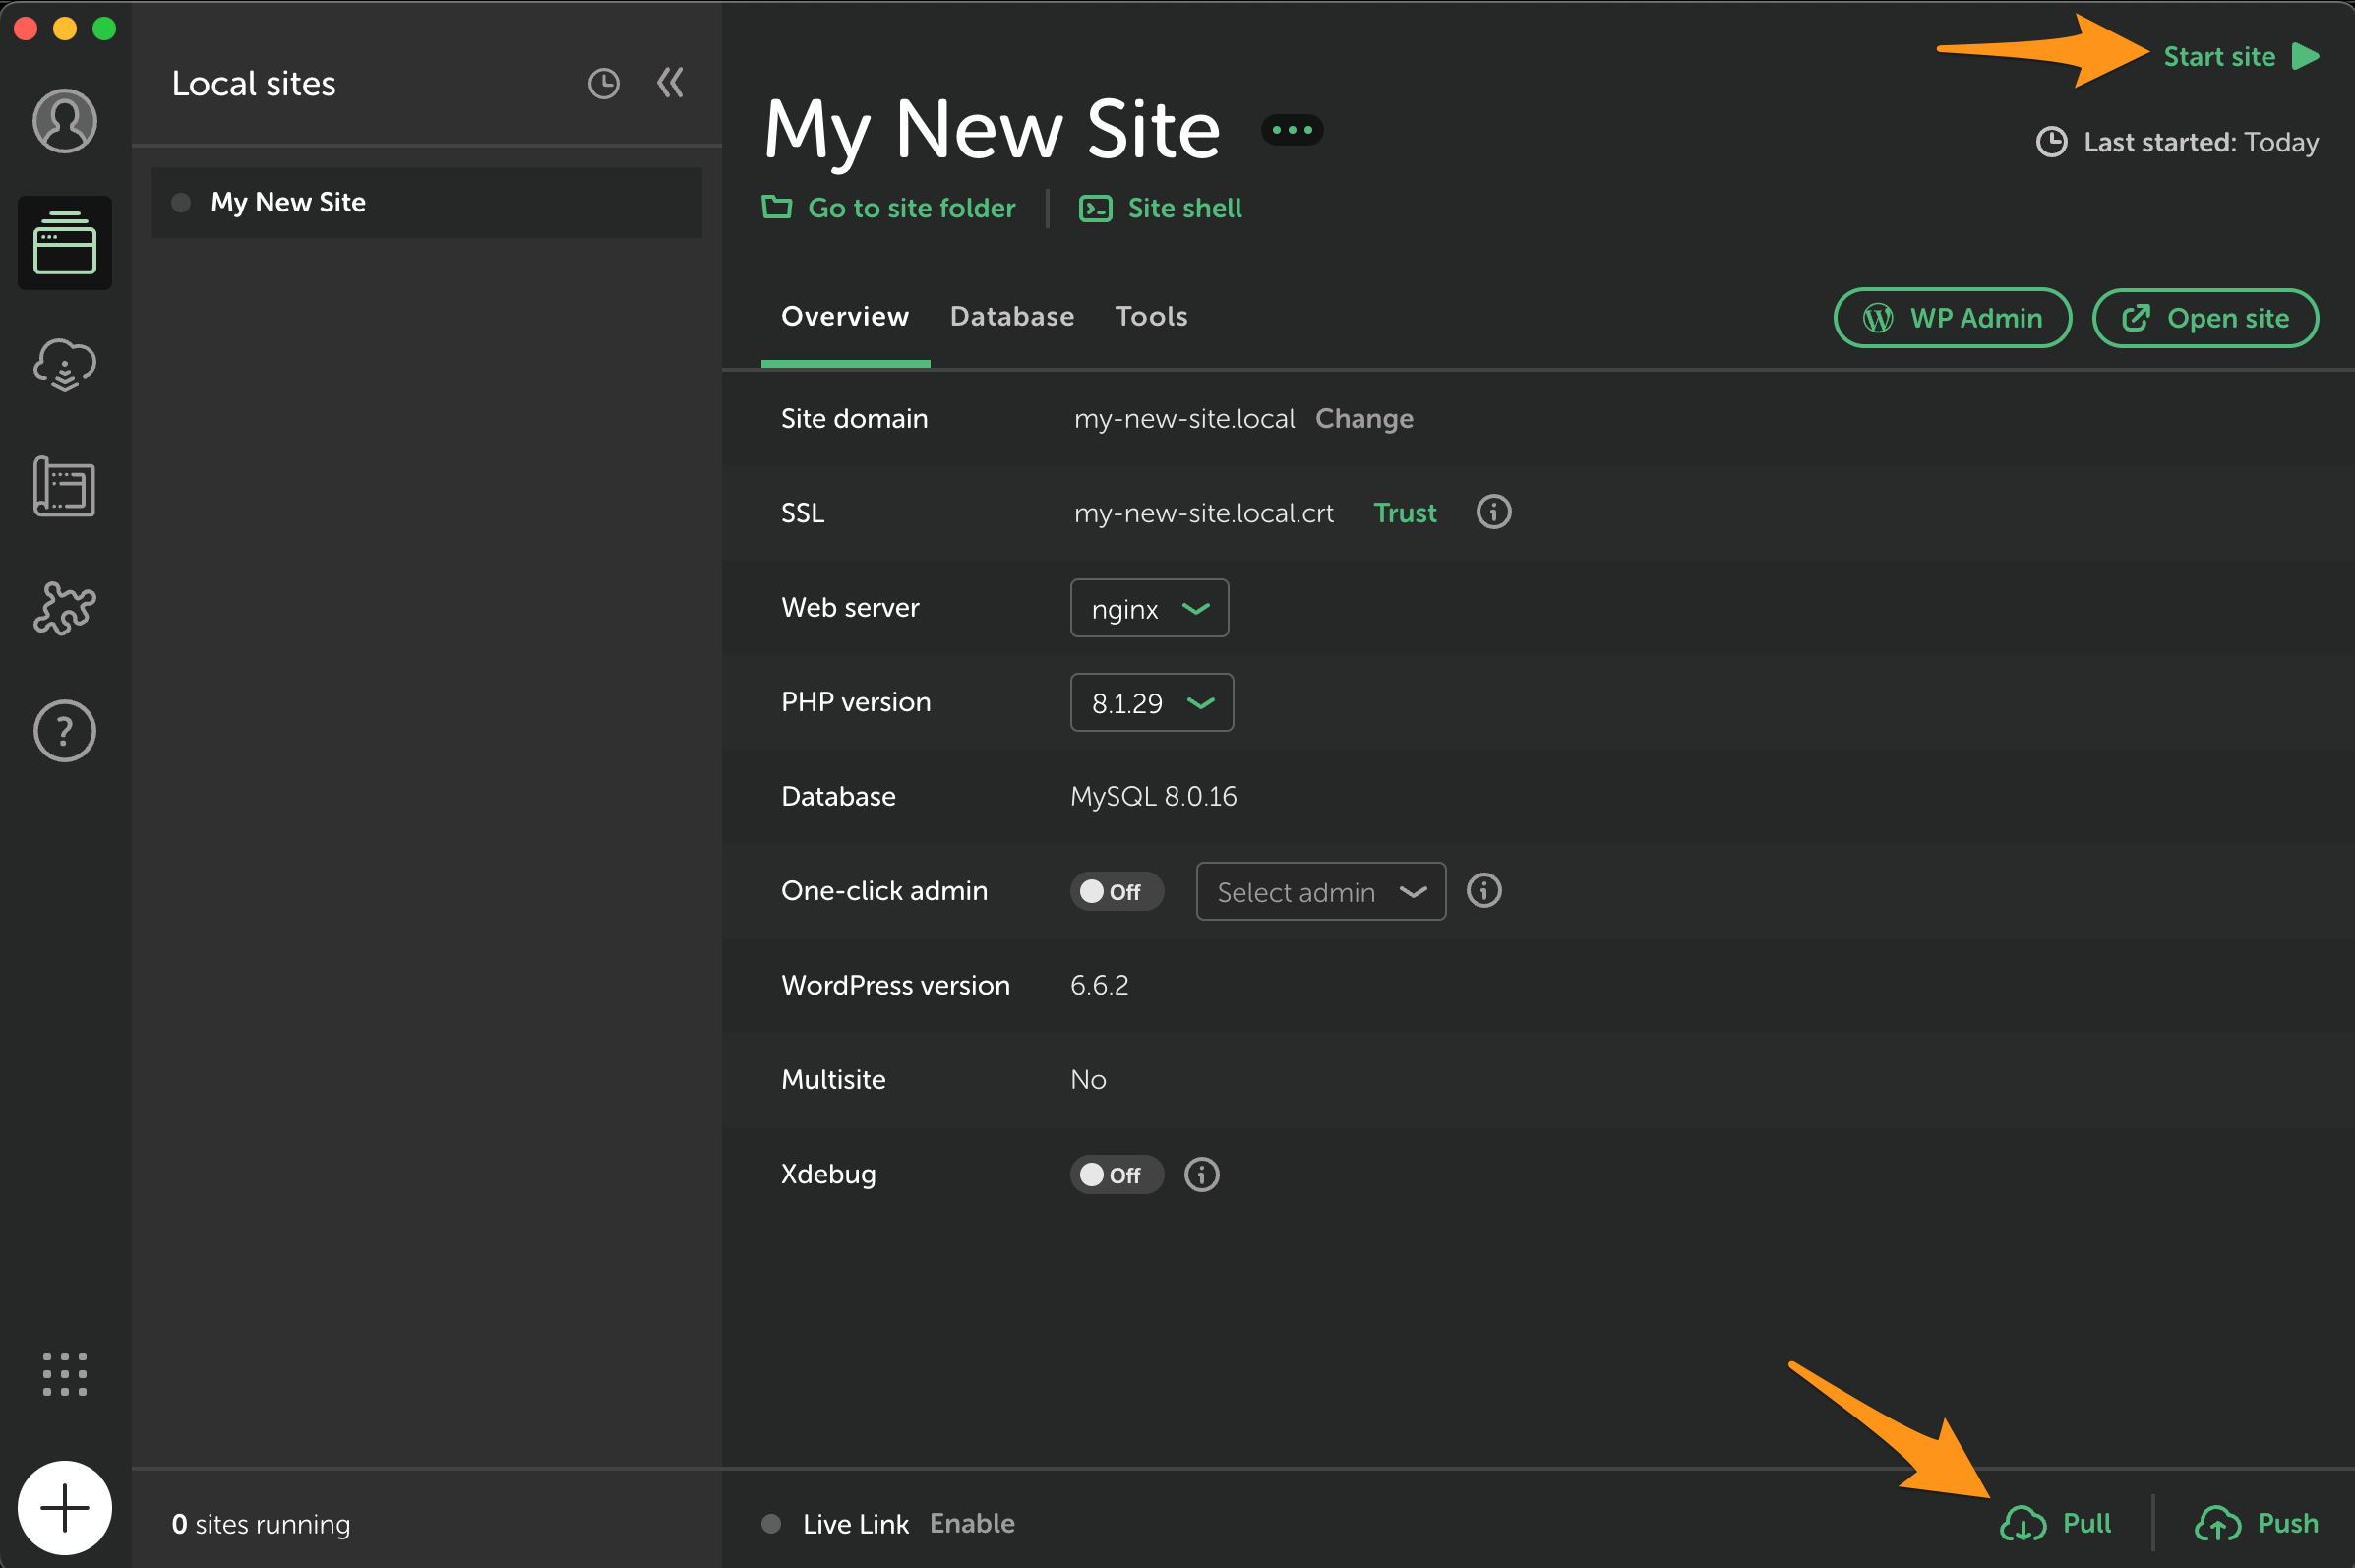Open the account avatar icon
The image size is (2355, 1568).
click(x=64, y=121)
